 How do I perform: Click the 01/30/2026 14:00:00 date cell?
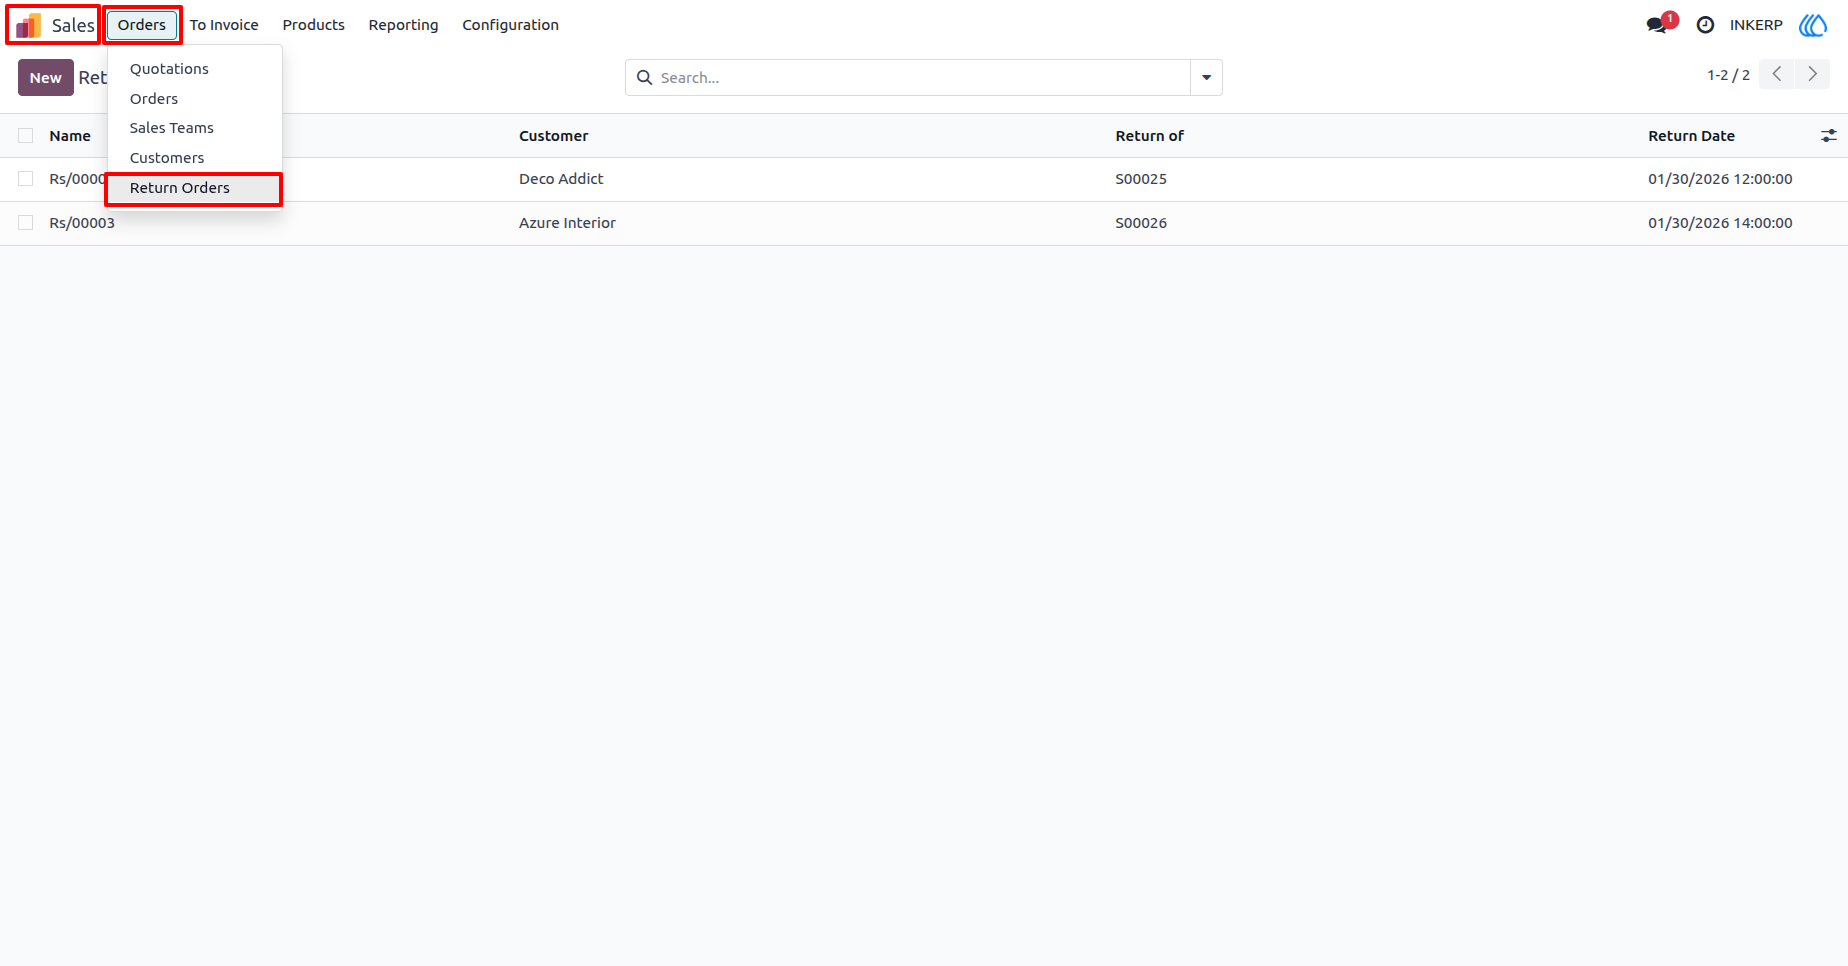tap(1720, 223)
